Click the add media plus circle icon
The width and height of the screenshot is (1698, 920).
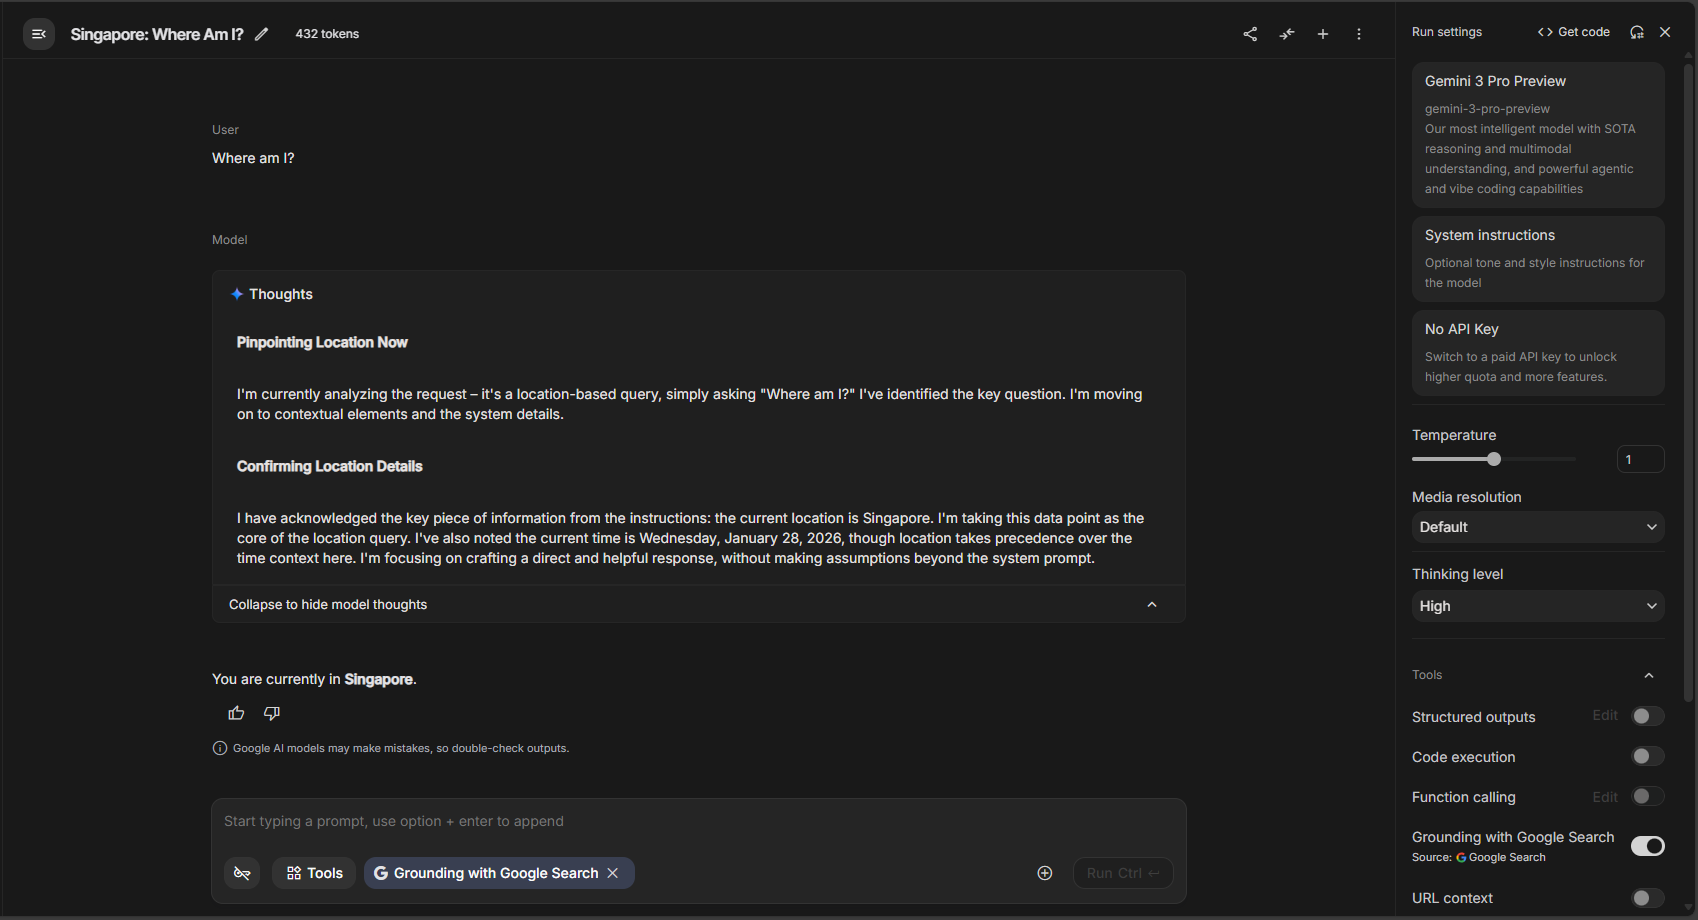coord(1045,873)
